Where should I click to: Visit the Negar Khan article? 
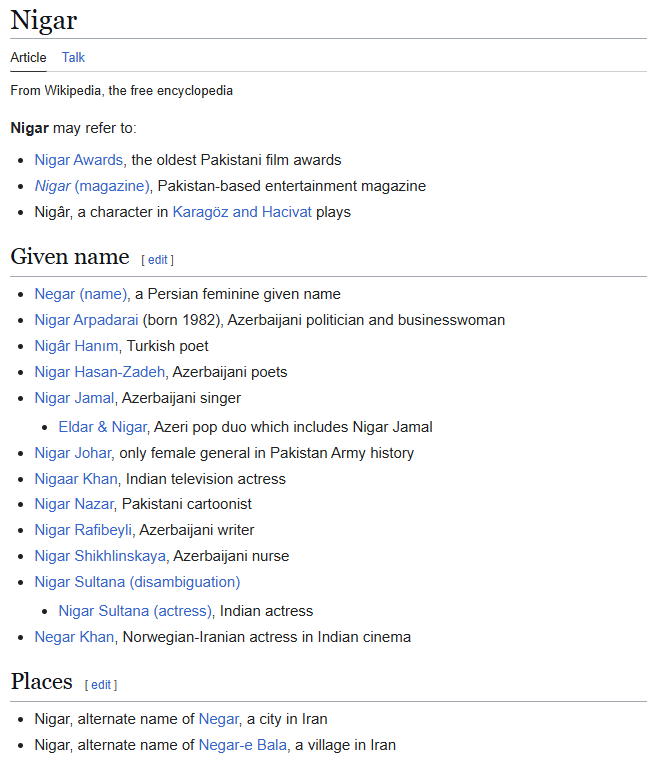(x=74, y=637)
